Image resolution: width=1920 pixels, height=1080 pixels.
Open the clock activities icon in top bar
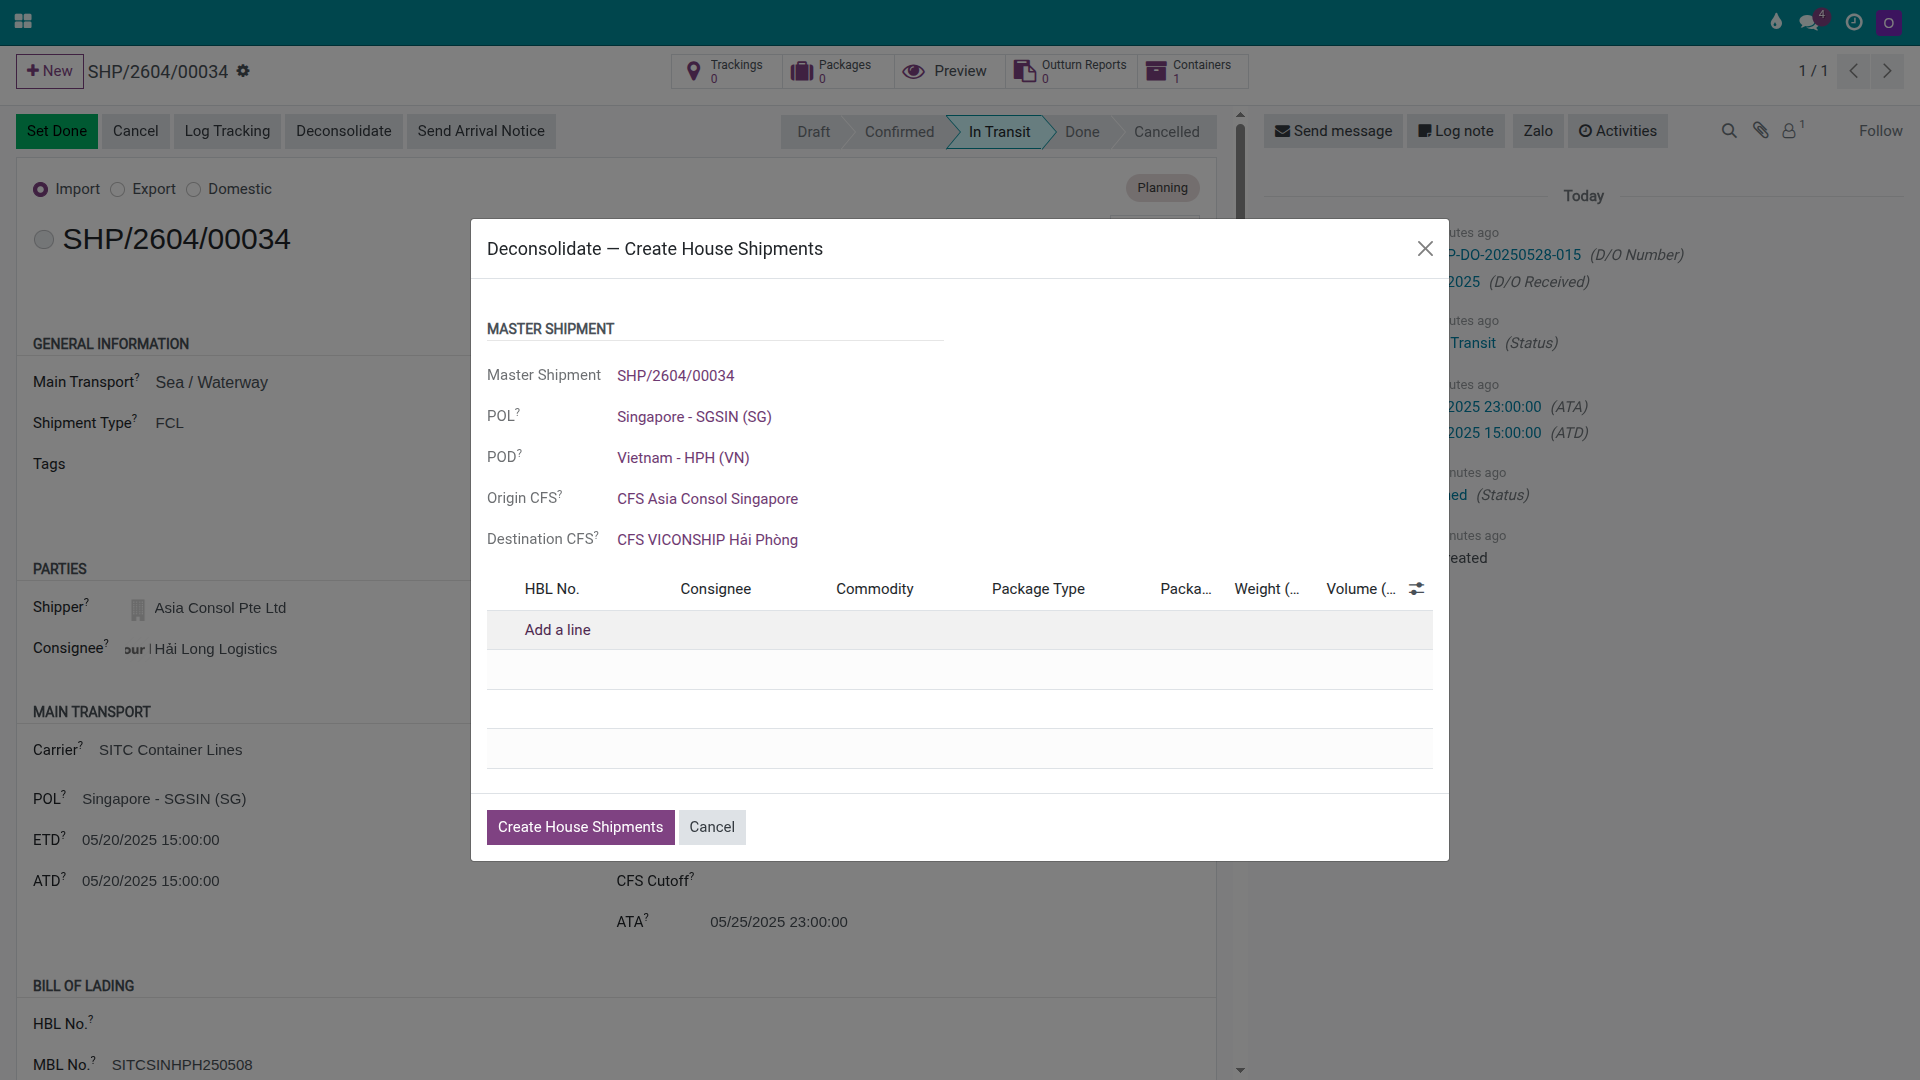tap(1854, 22)
